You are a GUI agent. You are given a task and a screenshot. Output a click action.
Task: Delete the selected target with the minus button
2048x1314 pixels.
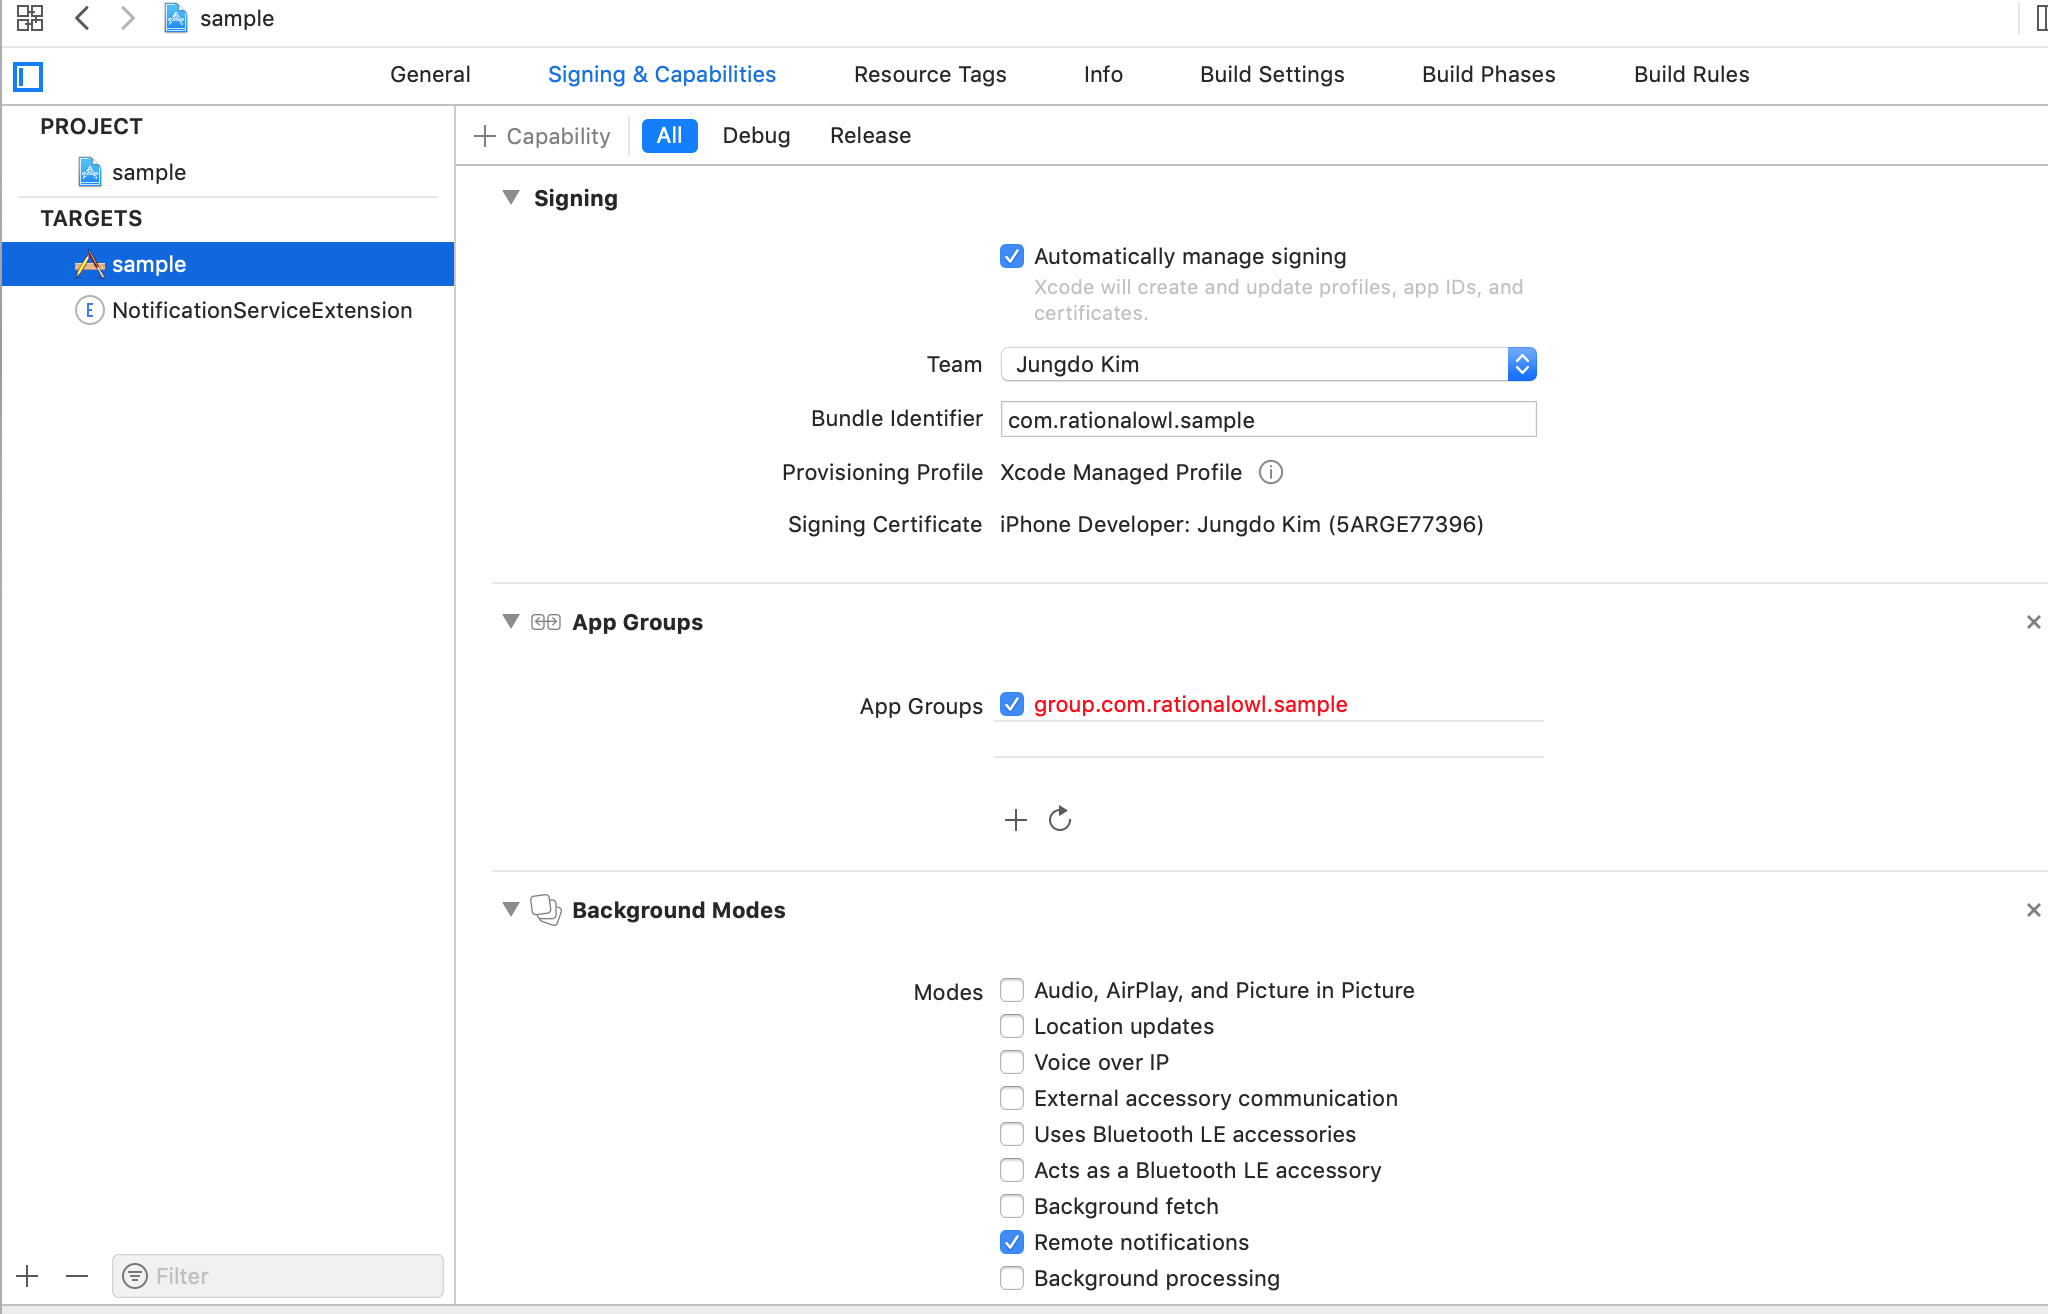point(77,1276)
